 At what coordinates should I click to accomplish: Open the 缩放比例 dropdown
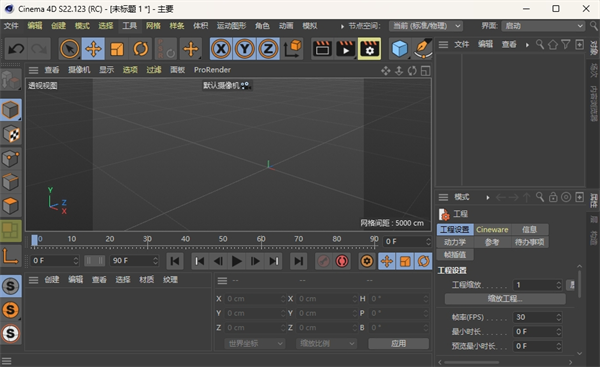326,344
